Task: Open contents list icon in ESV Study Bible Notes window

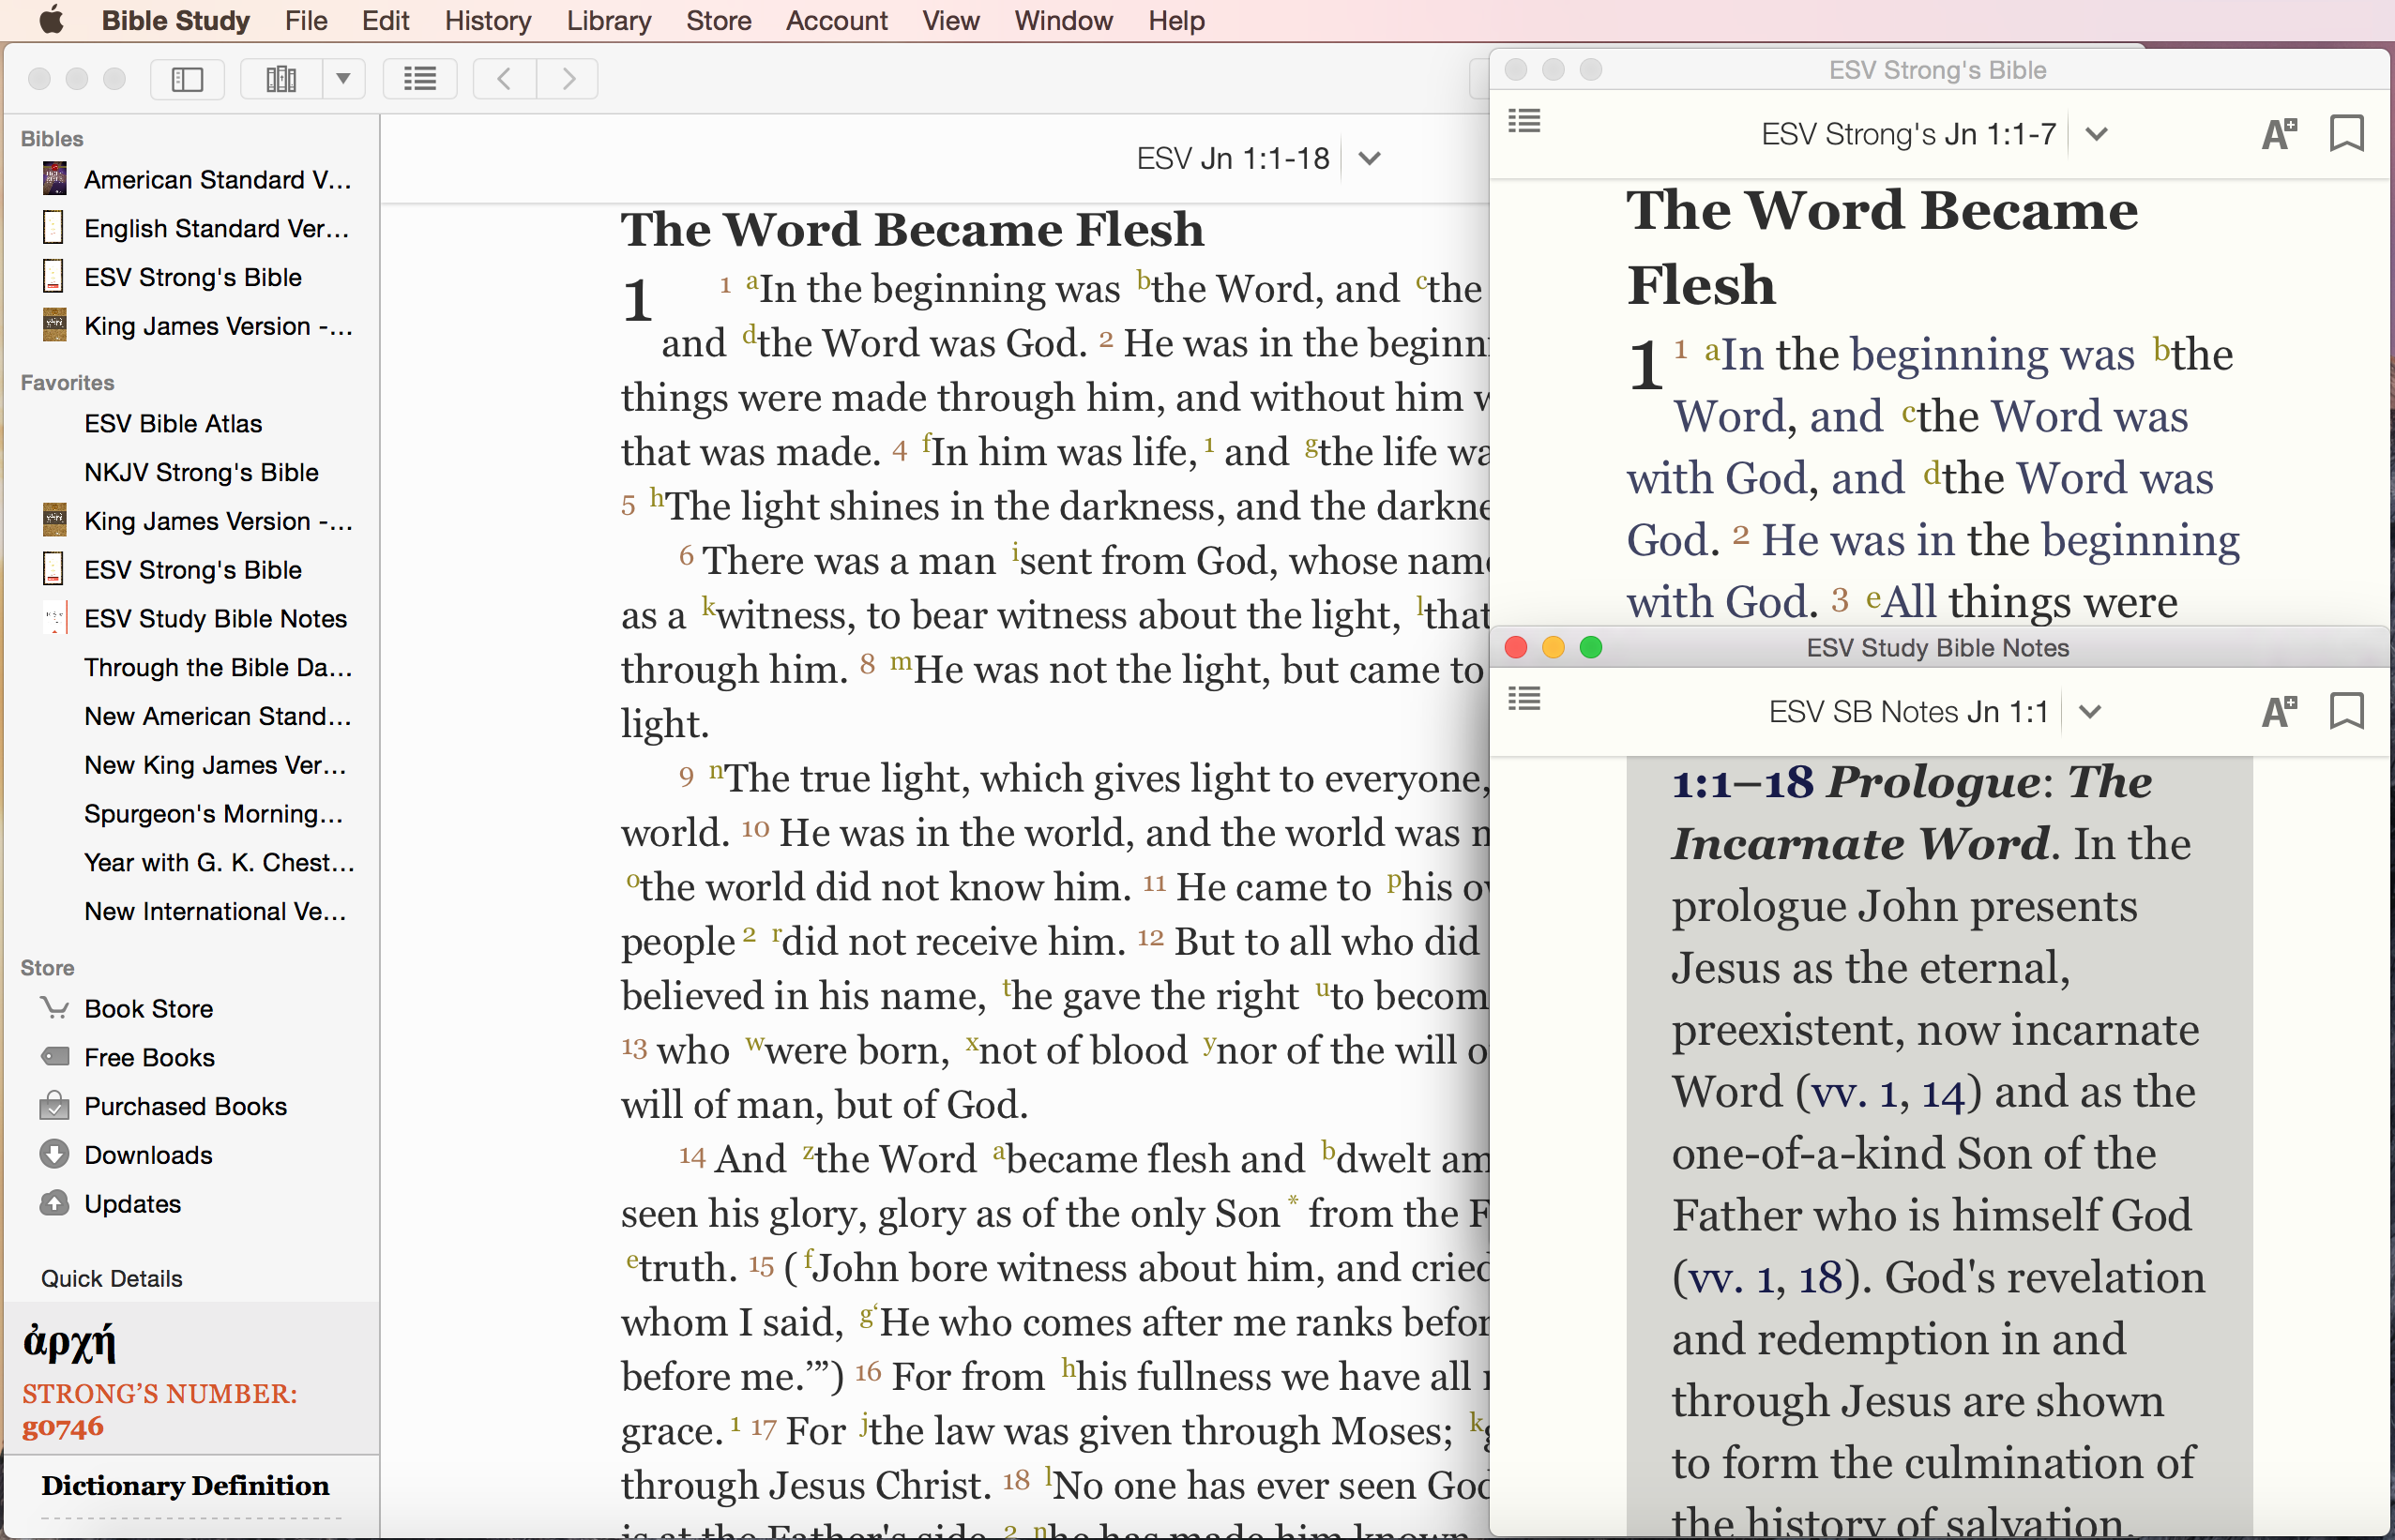Action: (1524, 699)
